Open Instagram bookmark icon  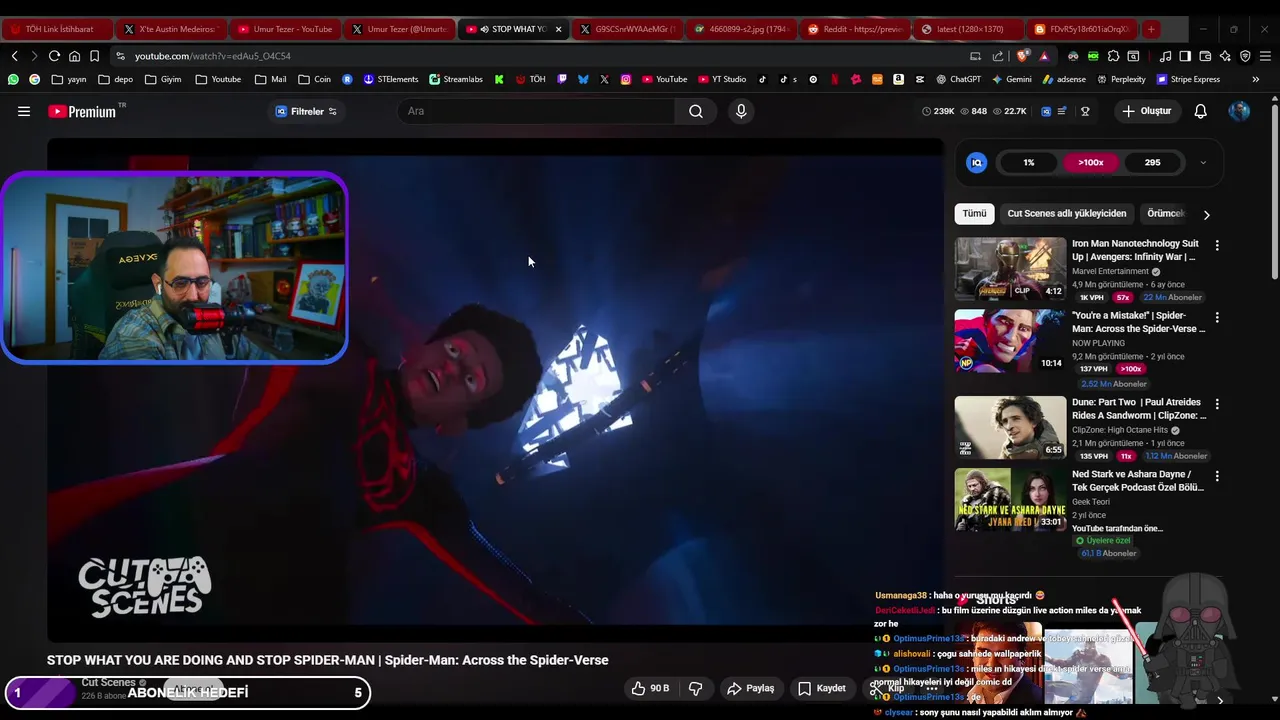[x=626, y=79]
